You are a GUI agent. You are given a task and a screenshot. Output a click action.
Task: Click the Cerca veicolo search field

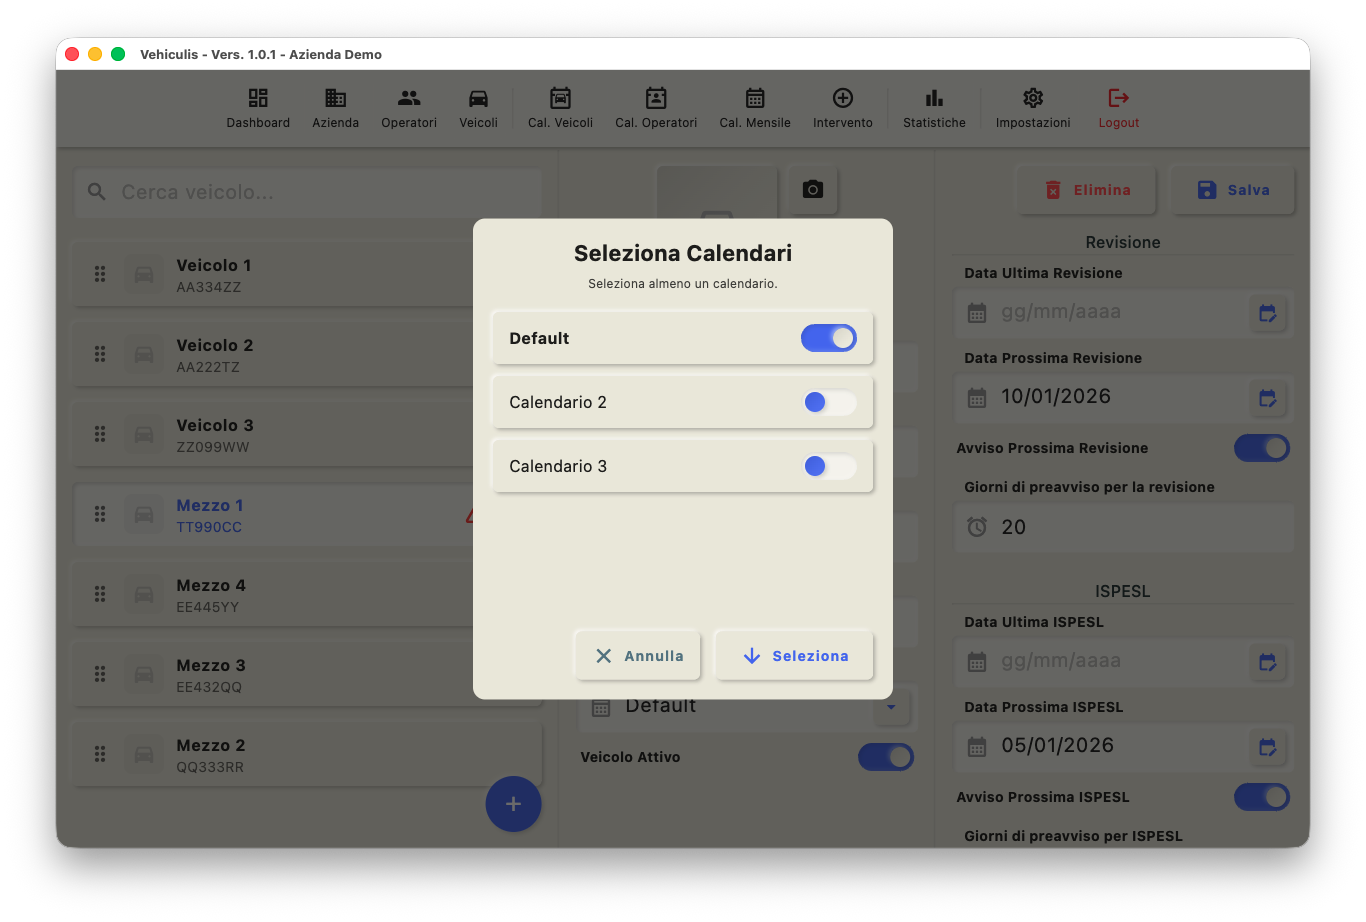click(310, 192)
